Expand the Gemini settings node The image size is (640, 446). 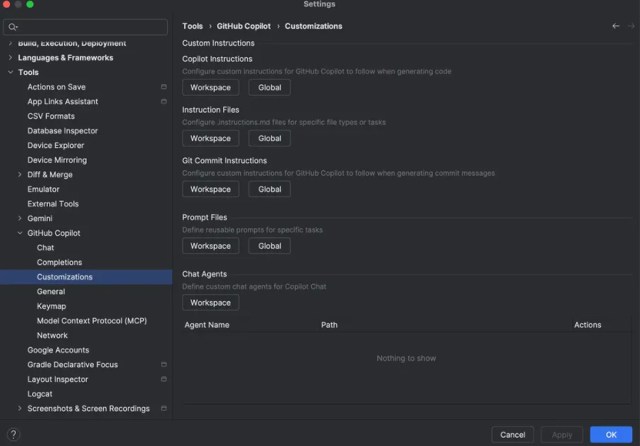(x=20, y=219)
